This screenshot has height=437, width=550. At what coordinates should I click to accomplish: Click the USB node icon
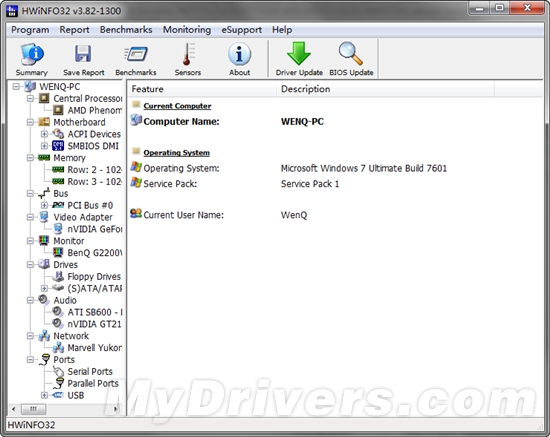pos(58,395)
